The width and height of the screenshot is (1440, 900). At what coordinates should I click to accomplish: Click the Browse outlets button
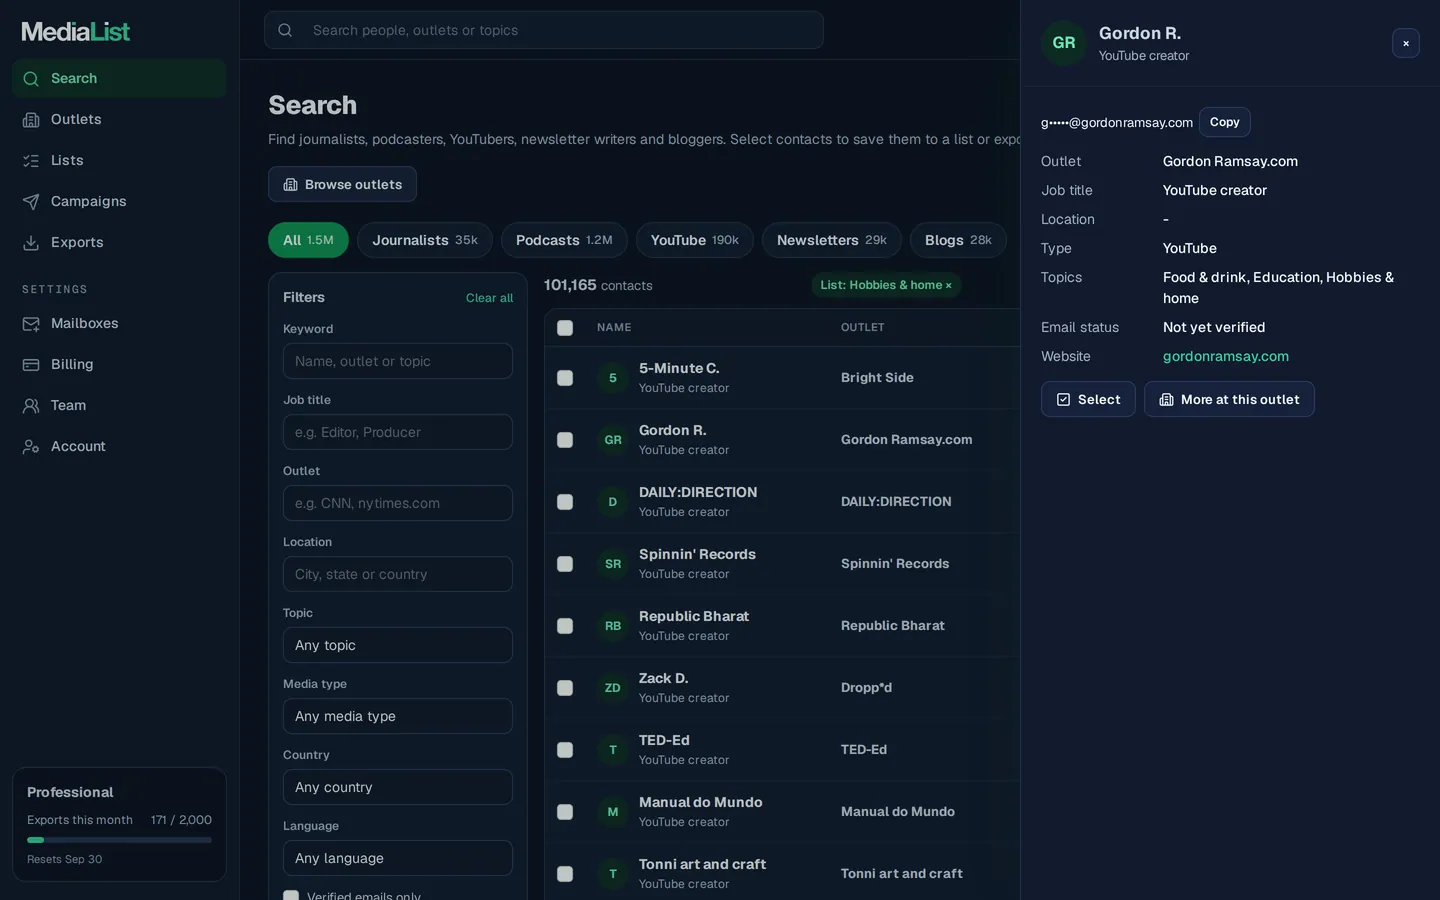point(342,184)
